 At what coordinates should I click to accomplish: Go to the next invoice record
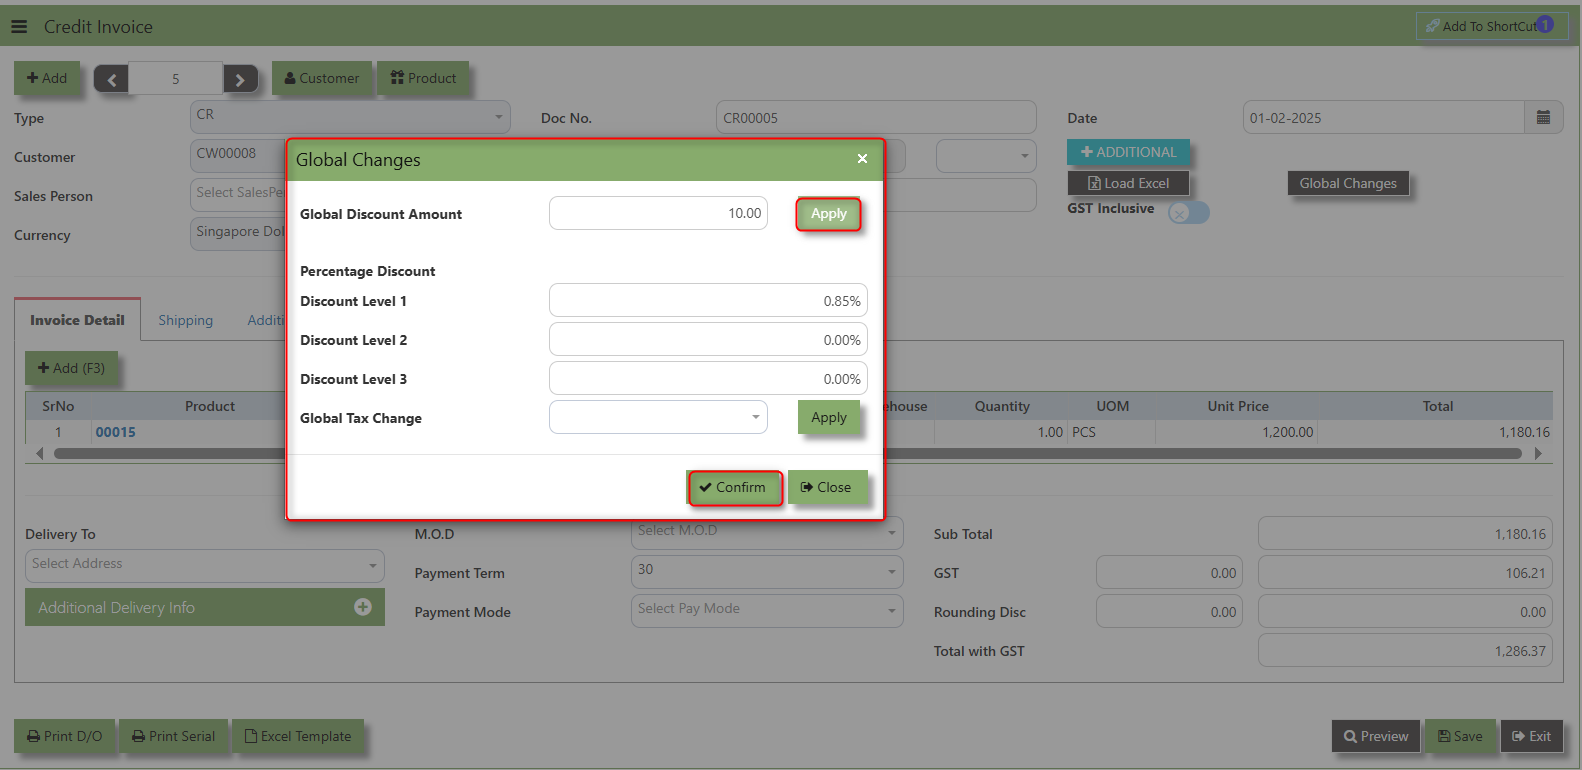tap(240, 79)
